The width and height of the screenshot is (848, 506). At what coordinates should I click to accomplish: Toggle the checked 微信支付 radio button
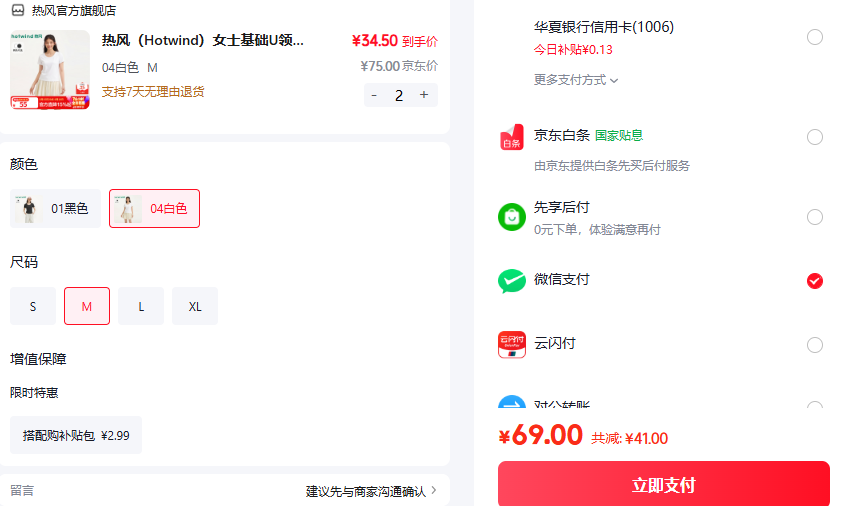tap(815, 281)
